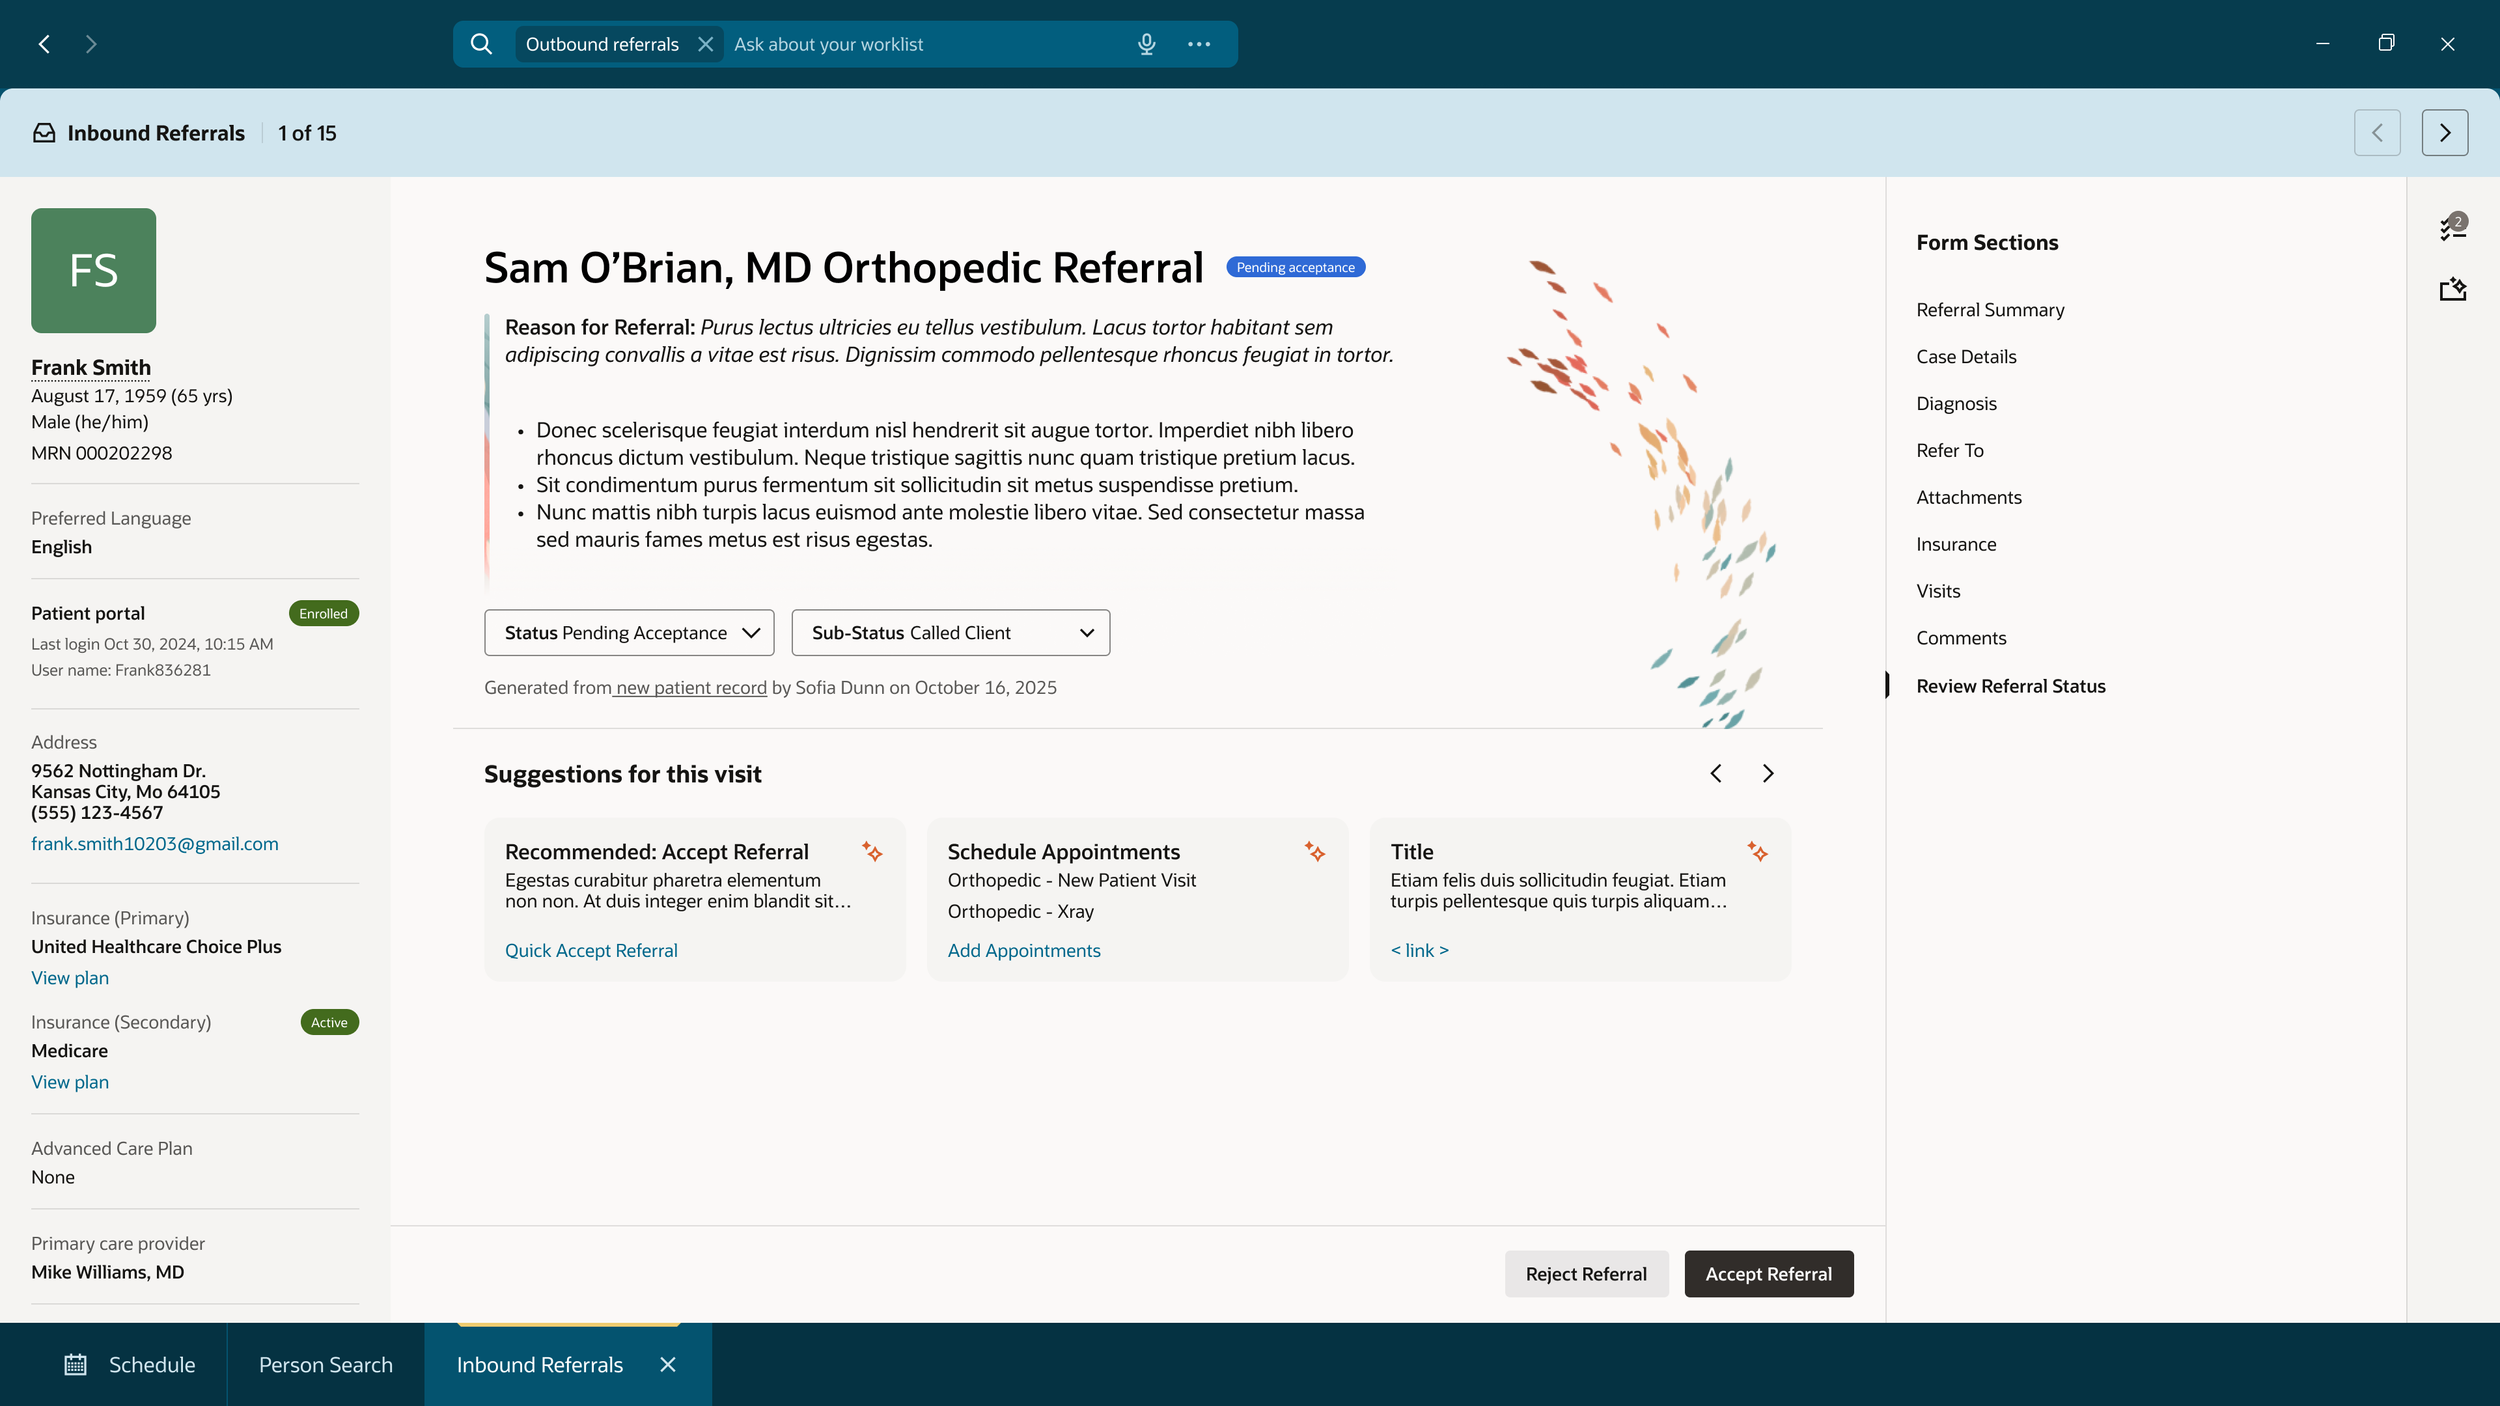The height and width of the screenshot is (1406, 2500).
Task: Click the 1 of 15 counter
Action: pos(307,133)
